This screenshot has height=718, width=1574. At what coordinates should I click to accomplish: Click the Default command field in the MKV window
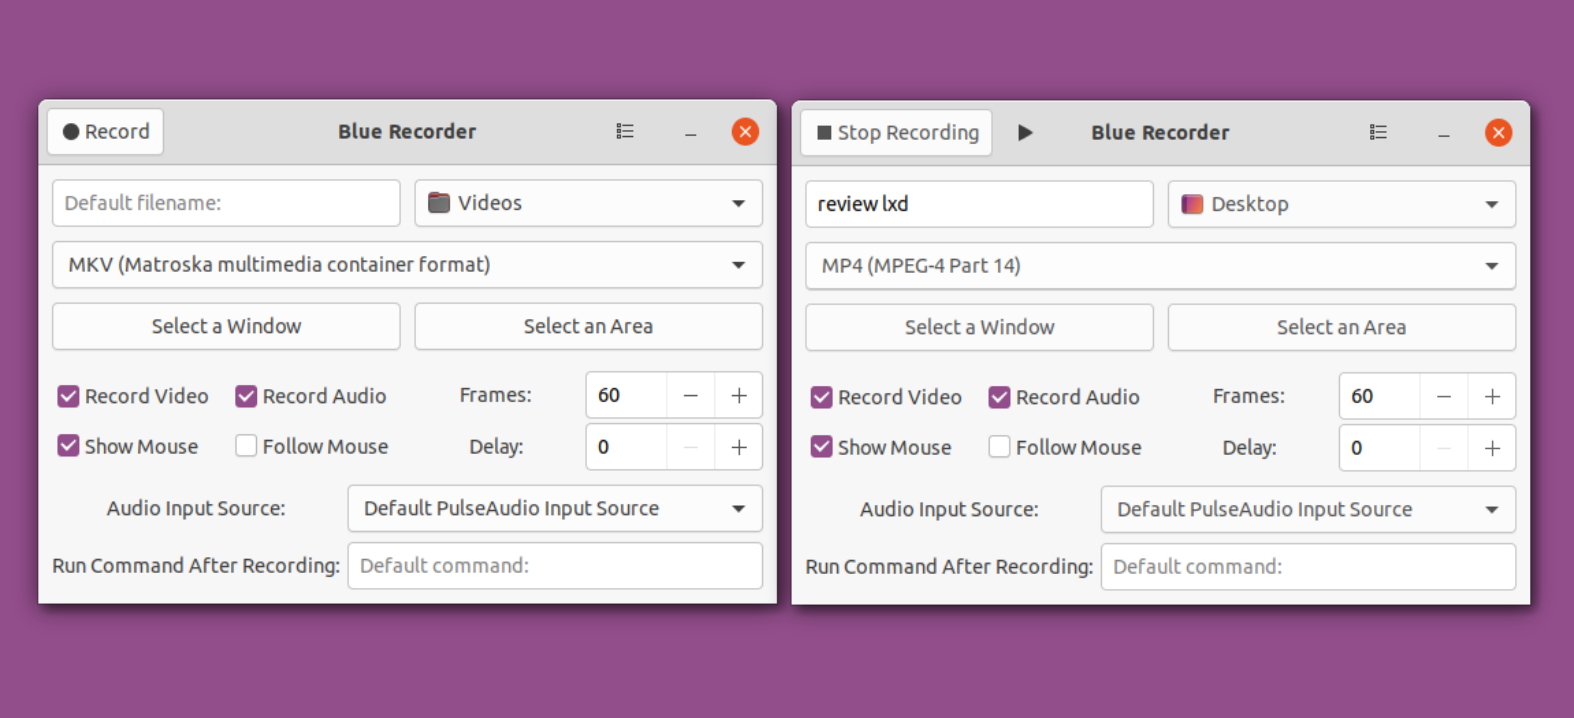(x=555, y=566)
